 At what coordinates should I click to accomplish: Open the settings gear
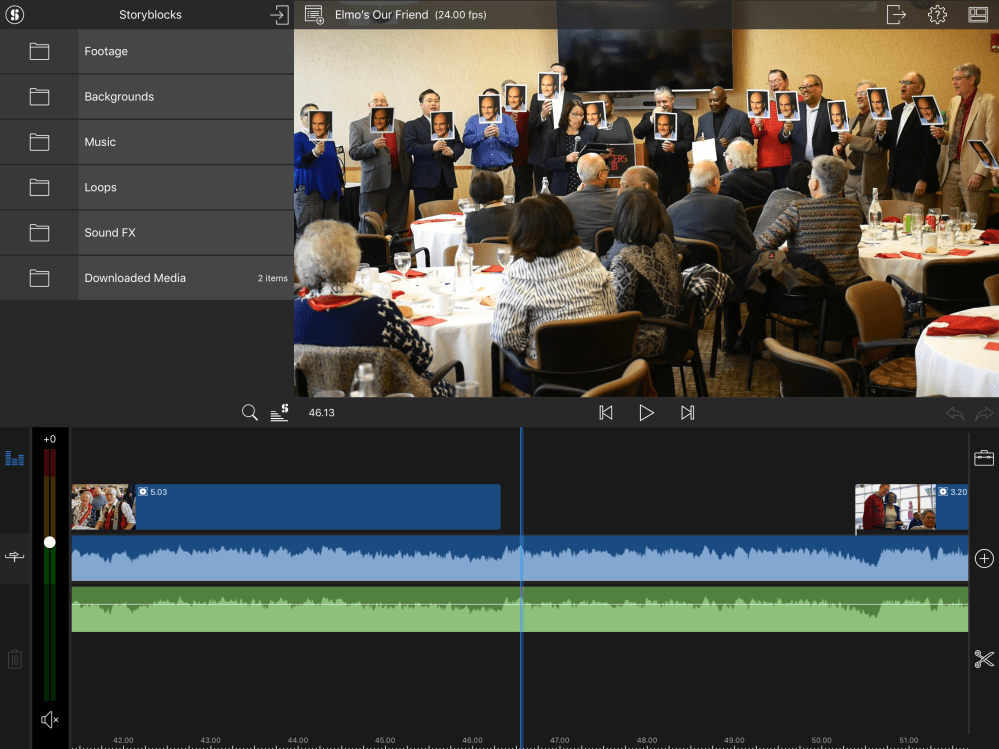pyautogui.click(x=937, y=15)
